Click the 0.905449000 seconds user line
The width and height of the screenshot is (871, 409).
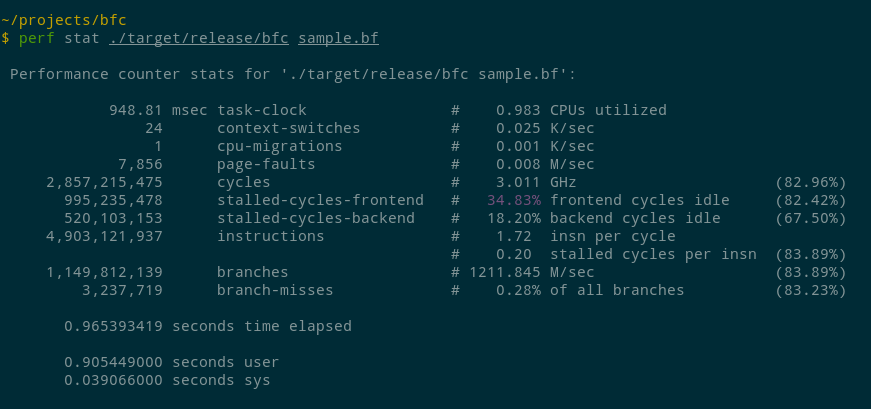click(171, 362)
